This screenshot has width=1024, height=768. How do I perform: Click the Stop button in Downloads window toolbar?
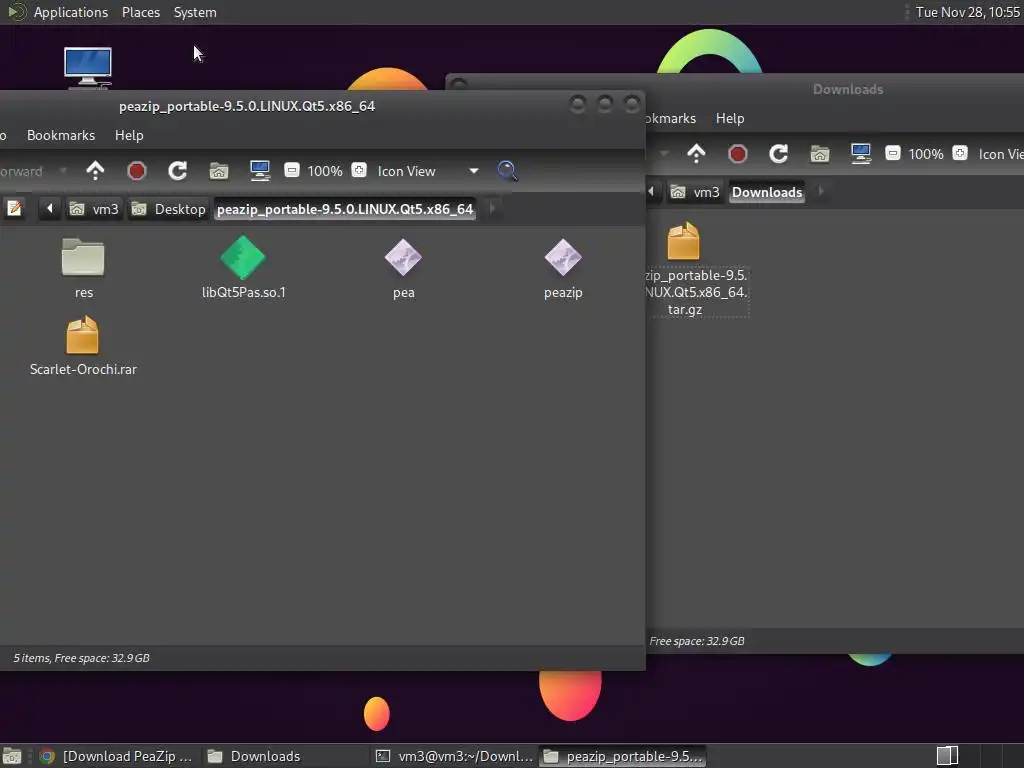738,154
